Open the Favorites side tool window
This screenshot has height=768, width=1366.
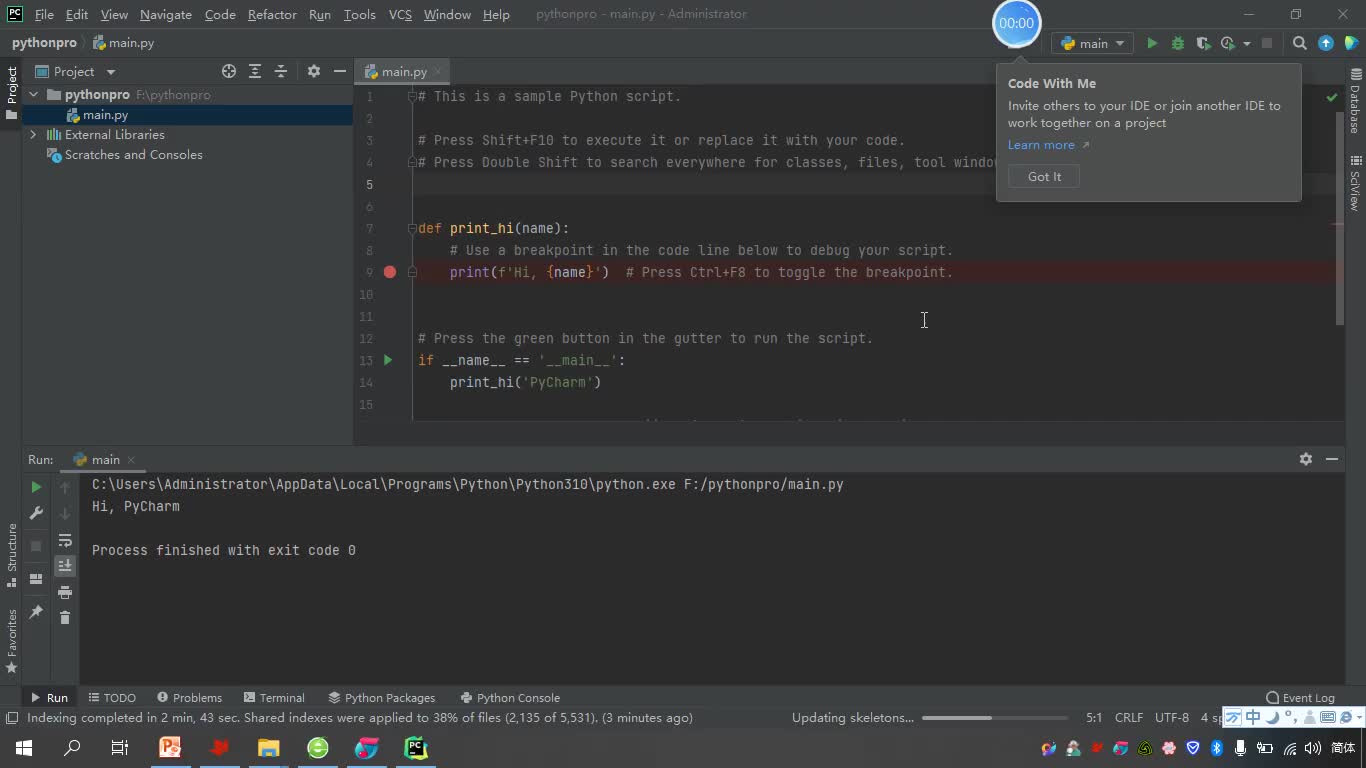pos(12,640)
